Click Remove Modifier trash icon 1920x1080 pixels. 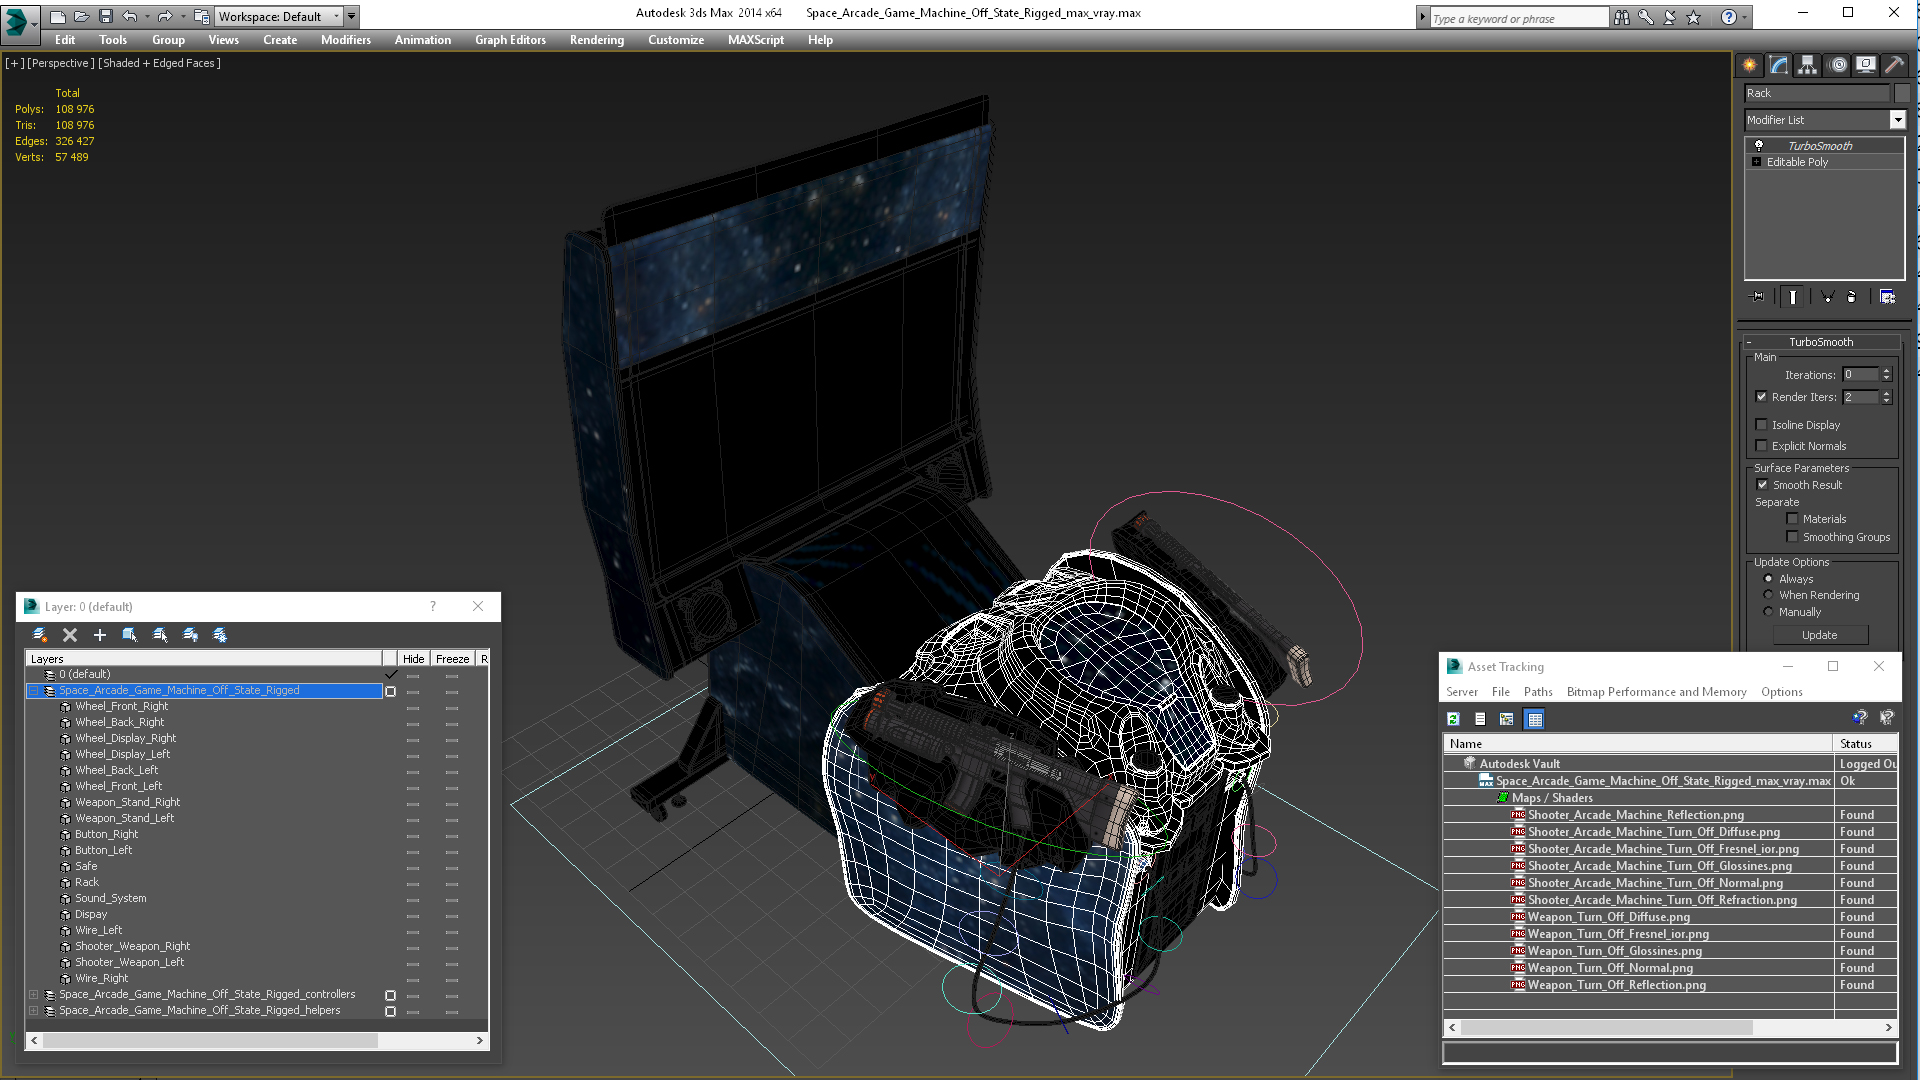pos(1851,297)
